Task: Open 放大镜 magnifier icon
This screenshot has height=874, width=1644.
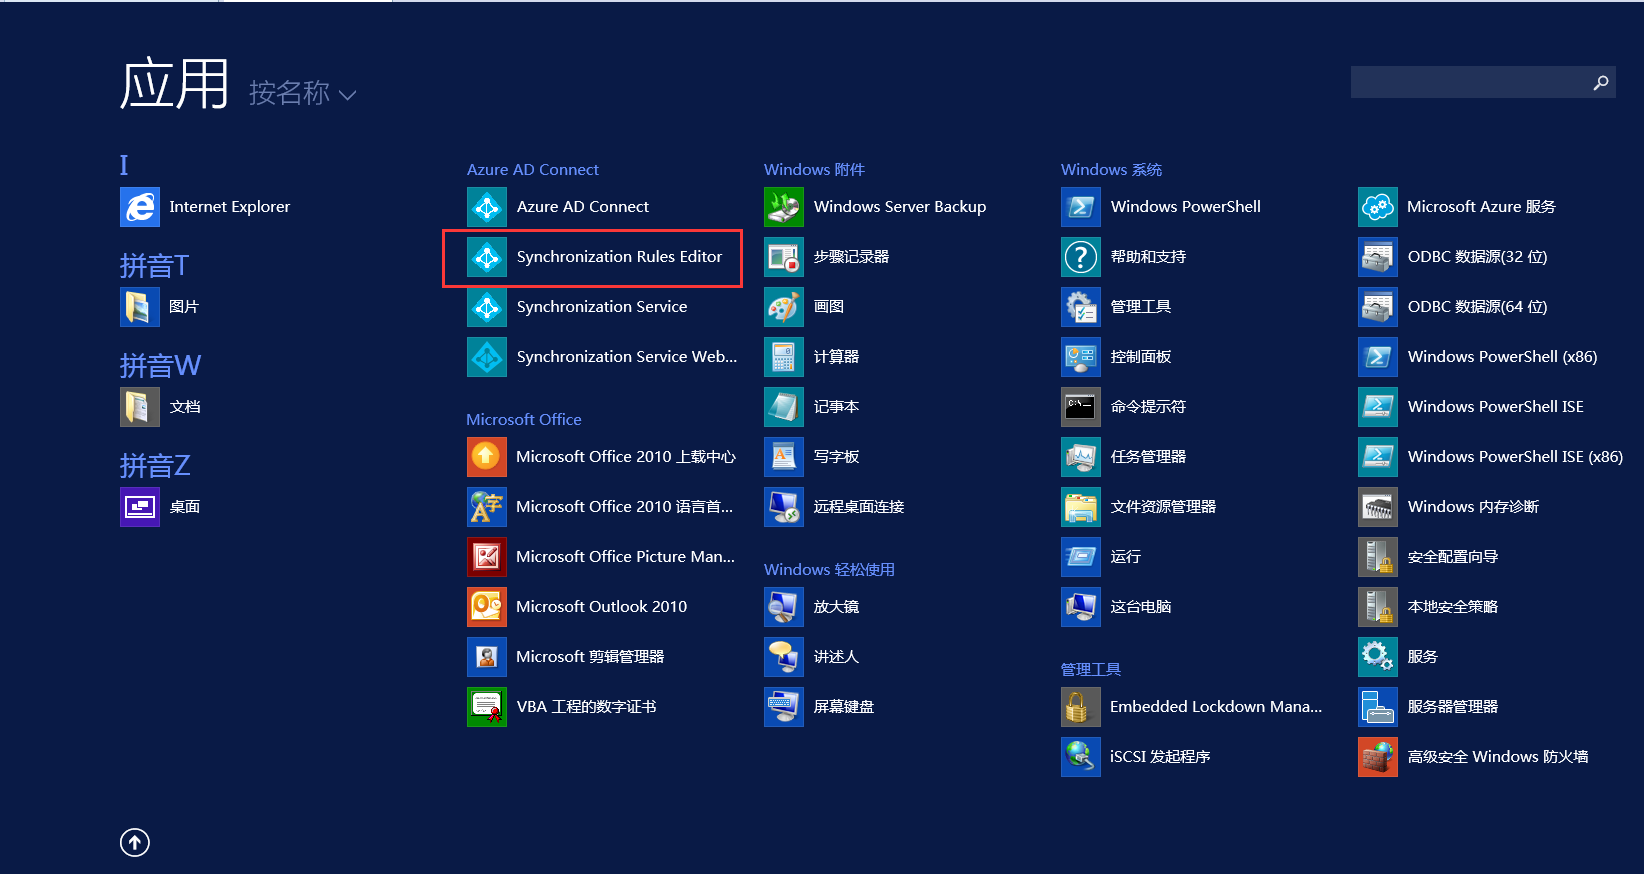Action: click(784, 607)
